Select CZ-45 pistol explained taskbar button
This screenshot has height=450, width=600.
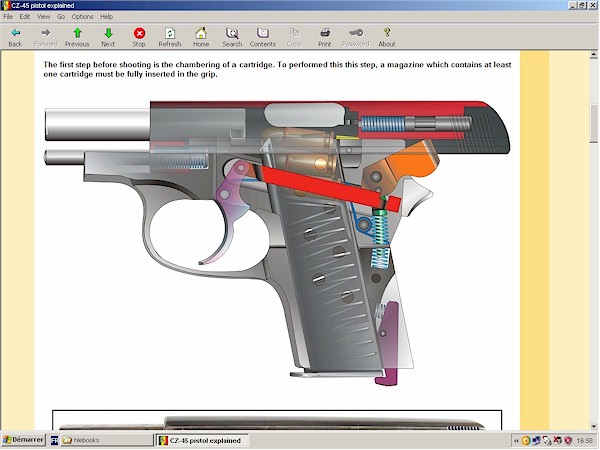202,440
